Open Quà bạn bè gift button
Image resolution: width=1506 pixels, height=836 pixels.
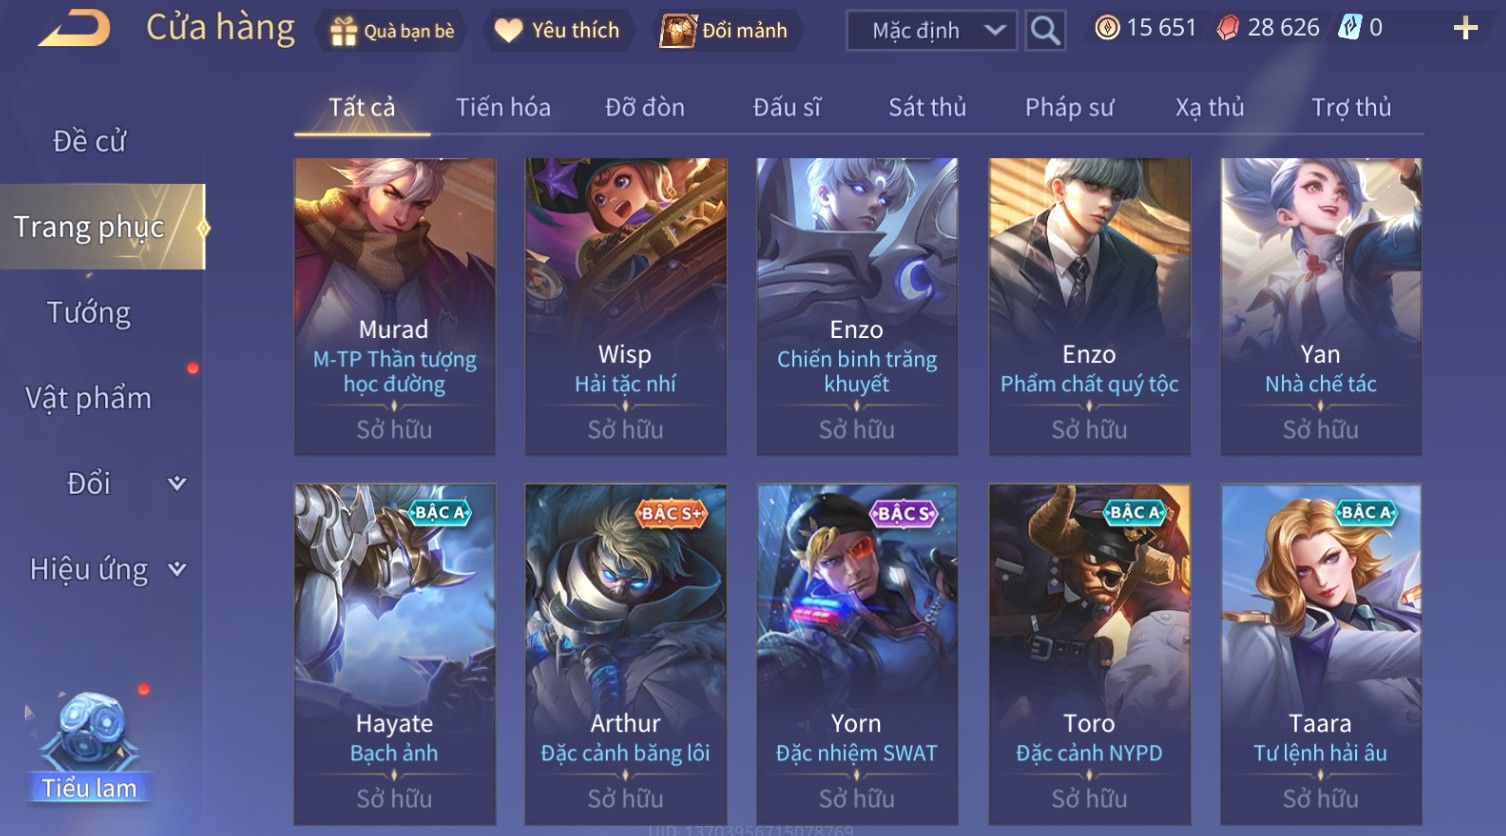pos(393,31)
